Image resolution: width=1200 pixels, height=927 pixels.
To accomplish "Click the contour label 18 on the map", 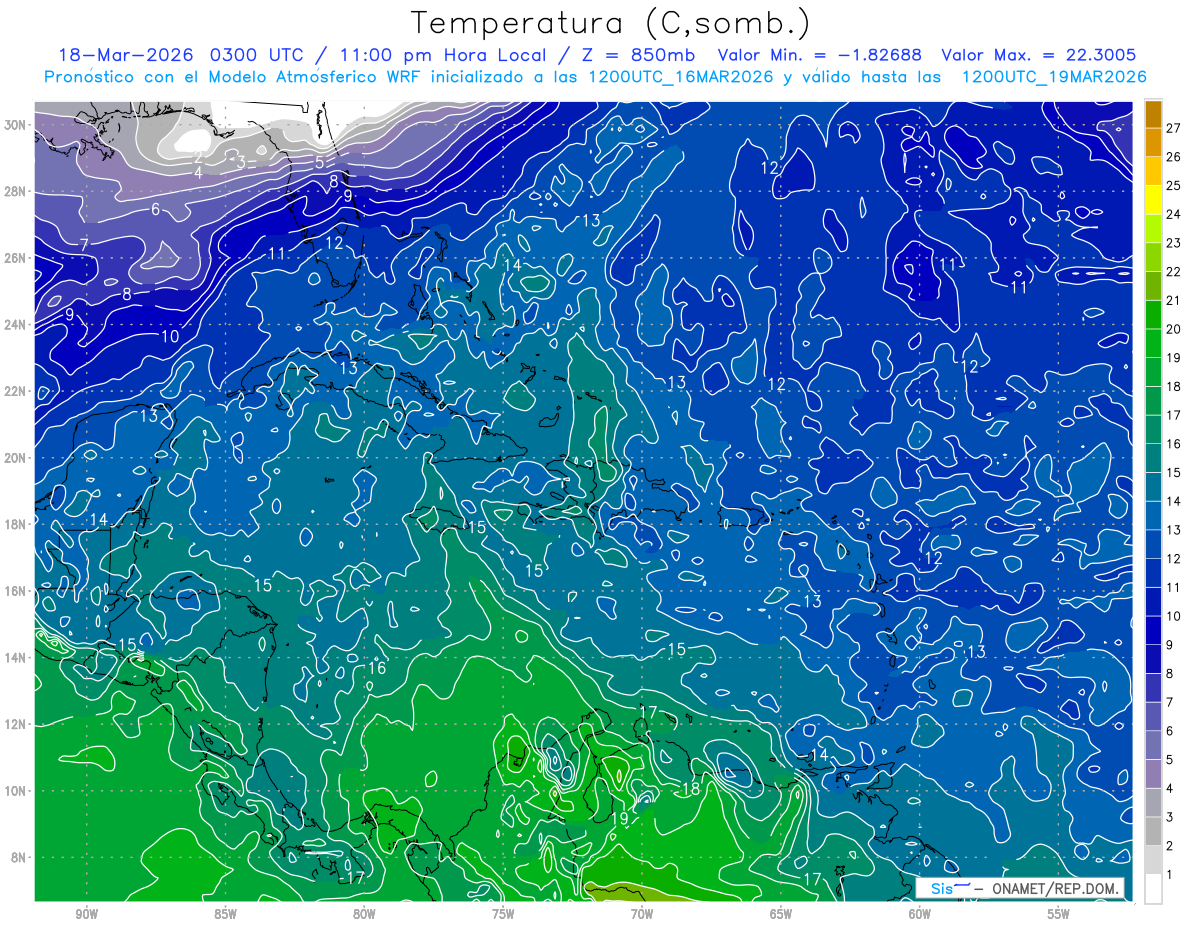I will point(690,789).
